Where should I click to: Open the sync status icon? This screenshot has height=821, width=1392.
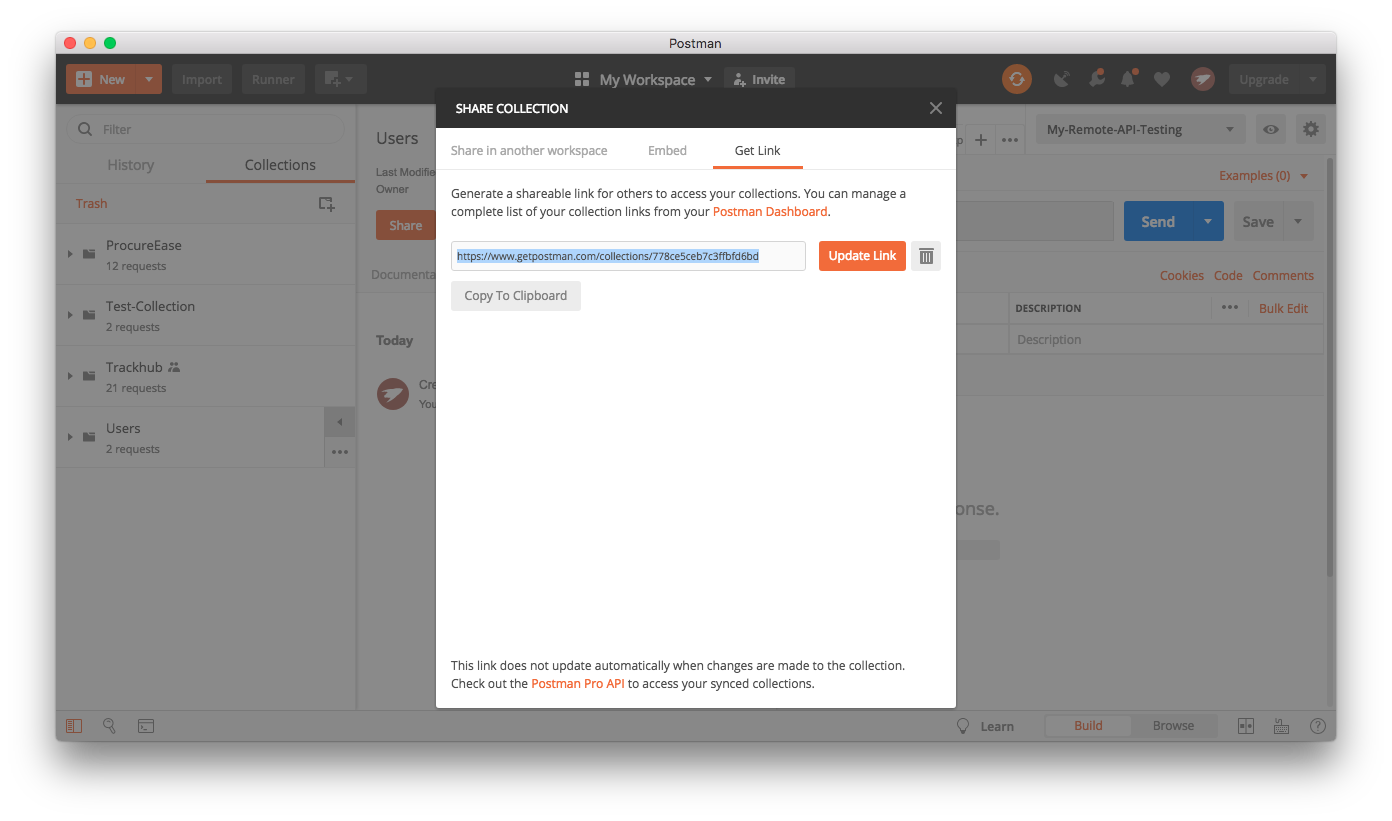click(1017, 78)
